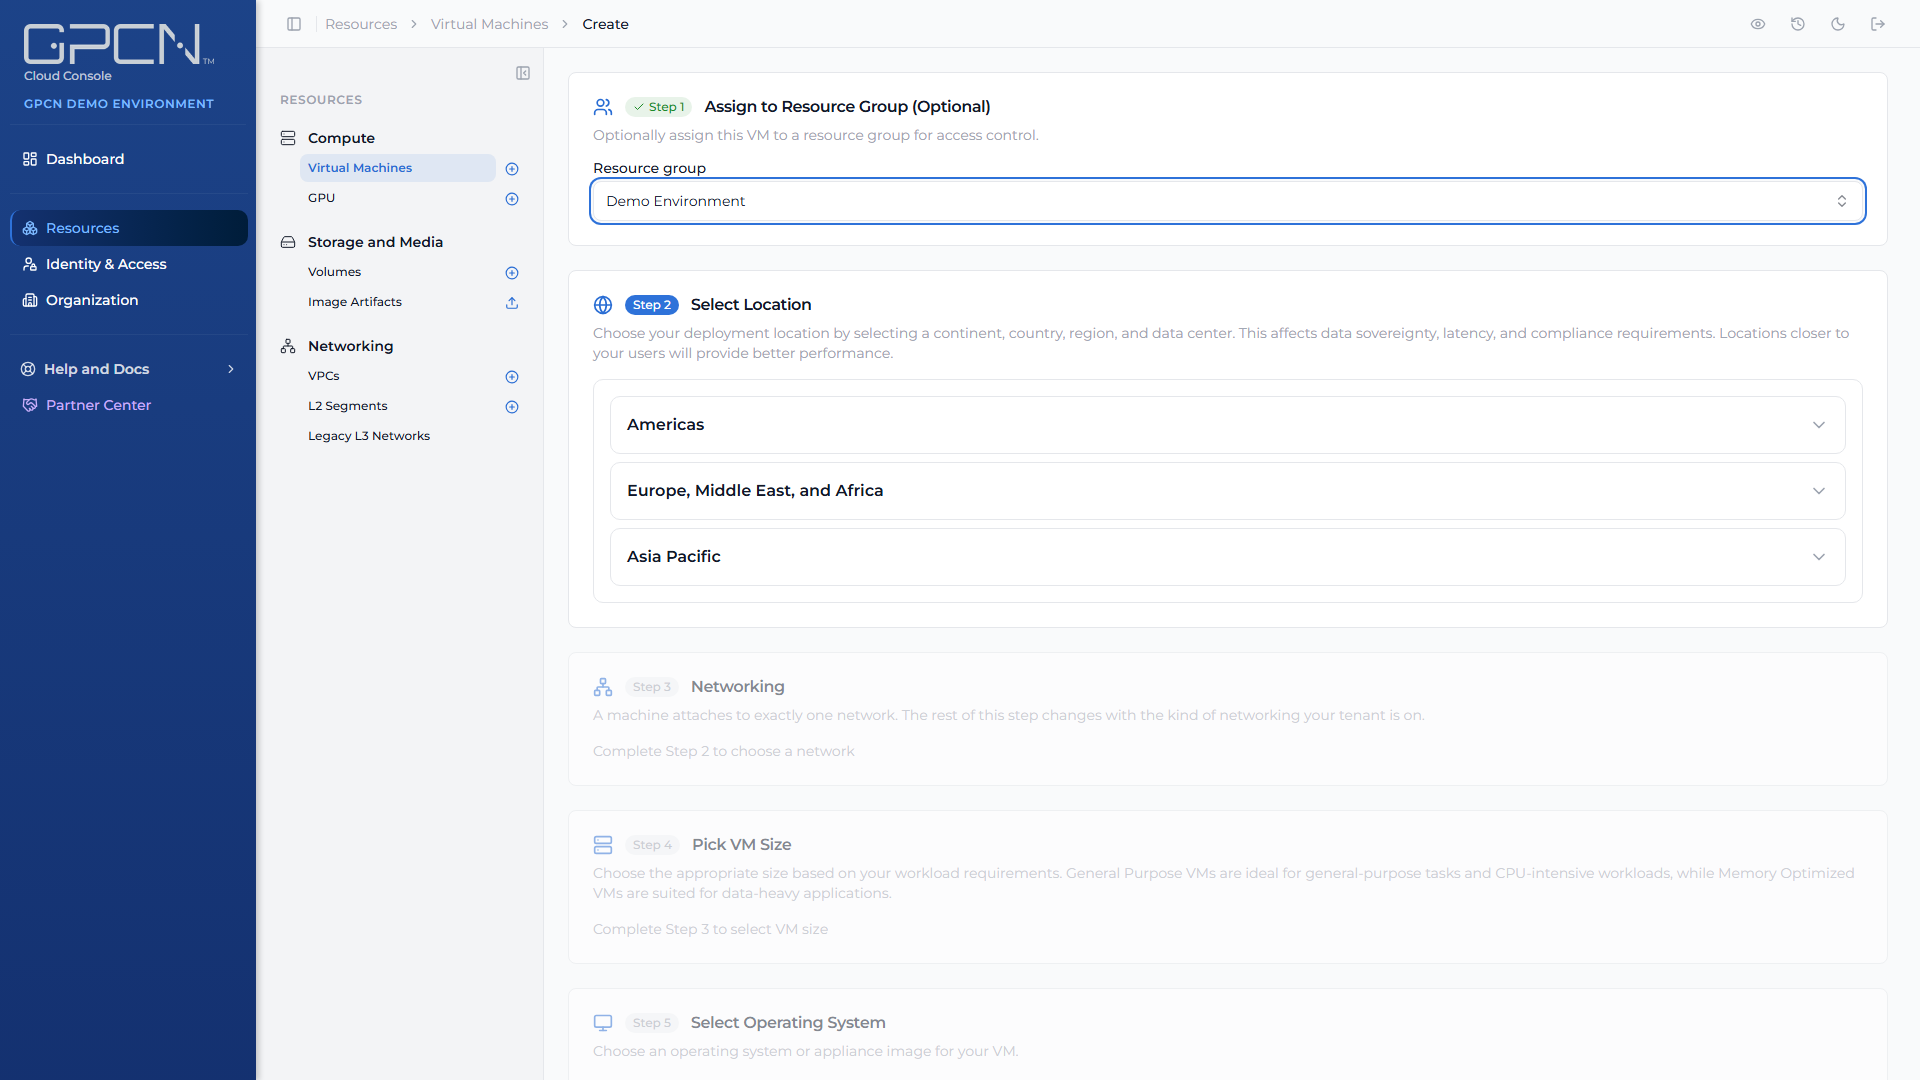Toggle the sidebar panel icon beside breadcrumbs

294,24
